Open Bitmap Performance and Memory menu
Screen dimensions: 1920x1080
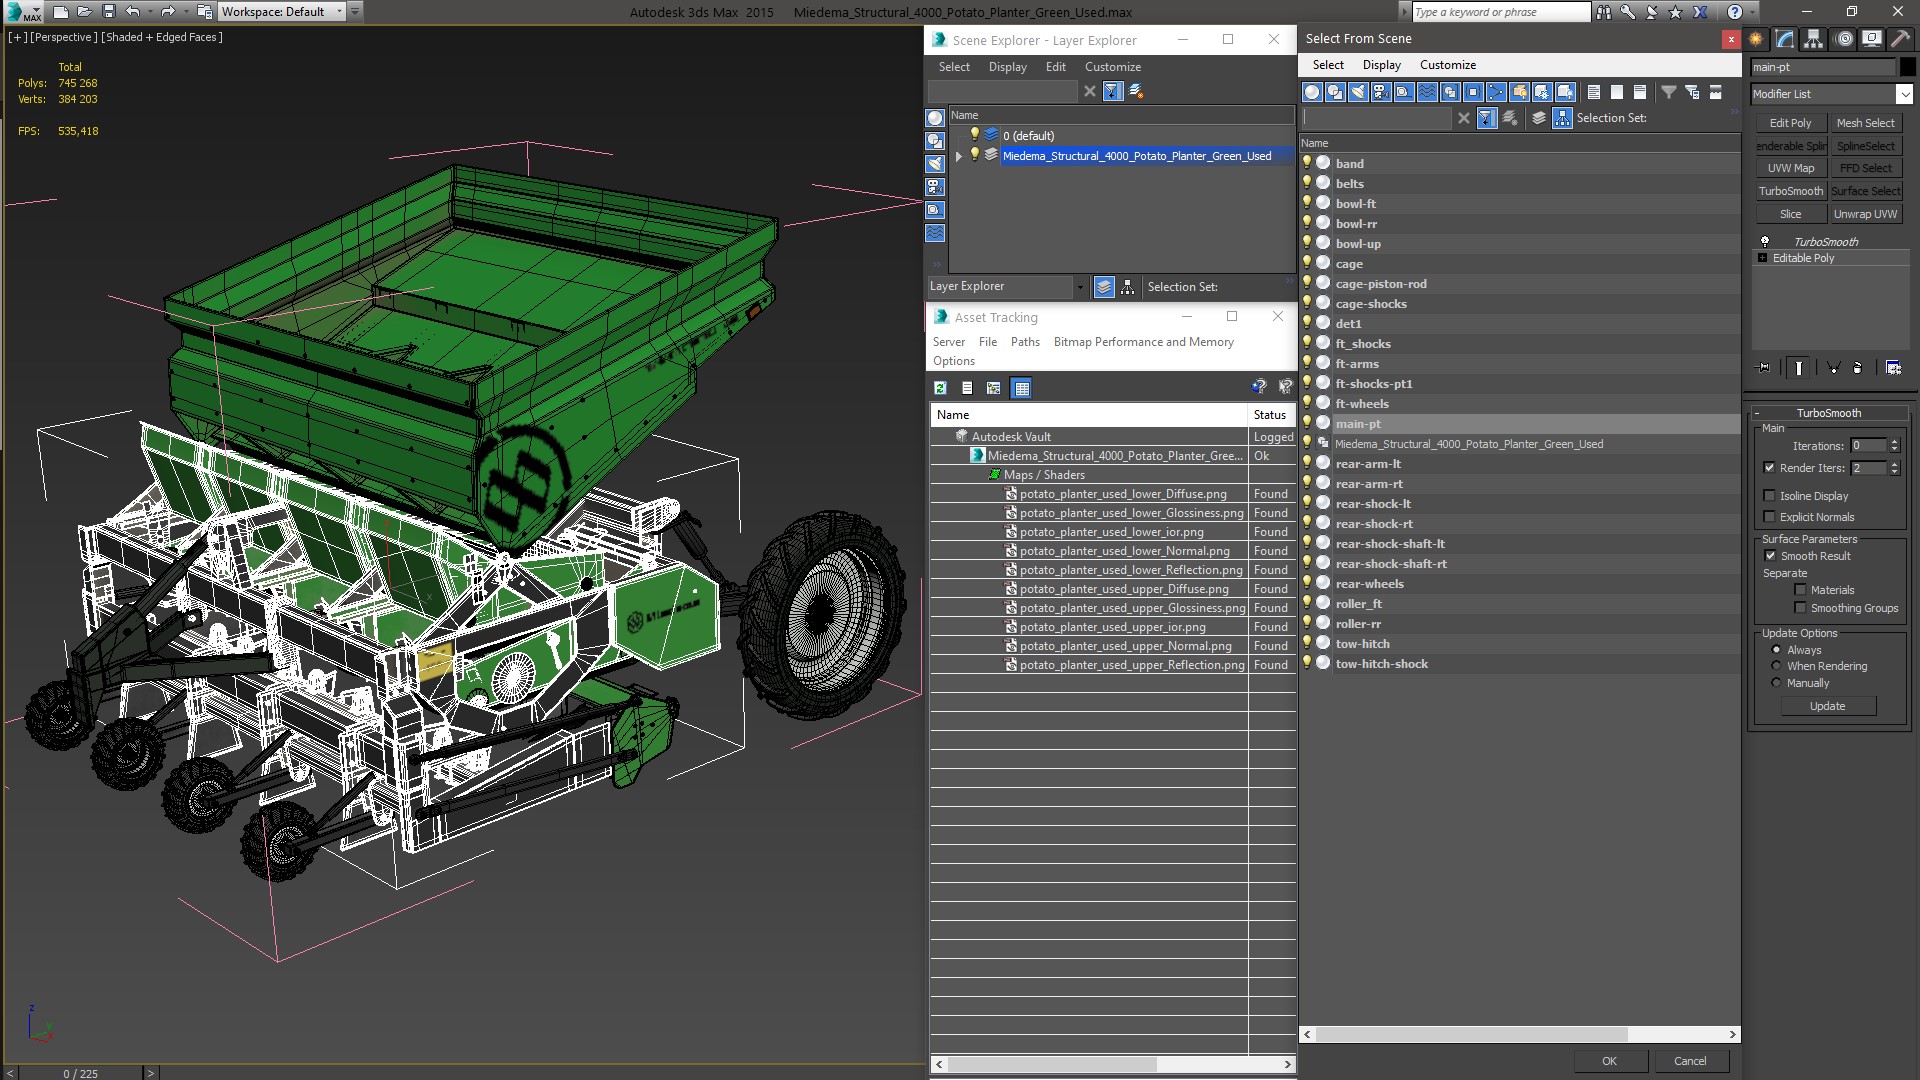click(1143, 342)
